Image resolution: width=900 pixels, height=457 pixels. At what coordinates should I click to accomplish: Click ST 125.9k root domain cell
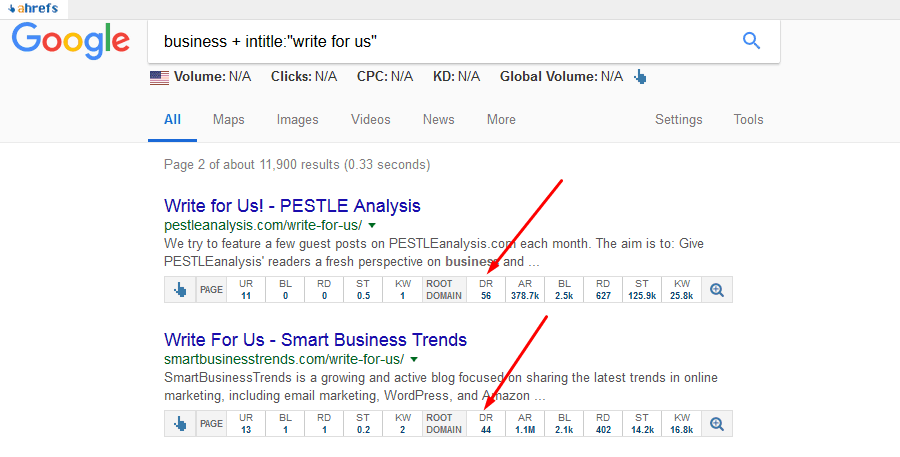pyautogui.click(x=642, y=290)
